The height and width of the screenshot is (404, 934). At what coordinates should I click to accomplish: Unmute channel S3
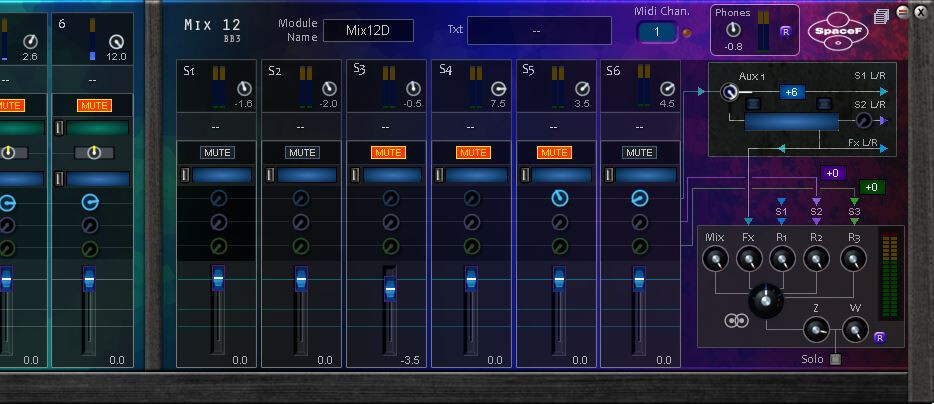(388, 153)
